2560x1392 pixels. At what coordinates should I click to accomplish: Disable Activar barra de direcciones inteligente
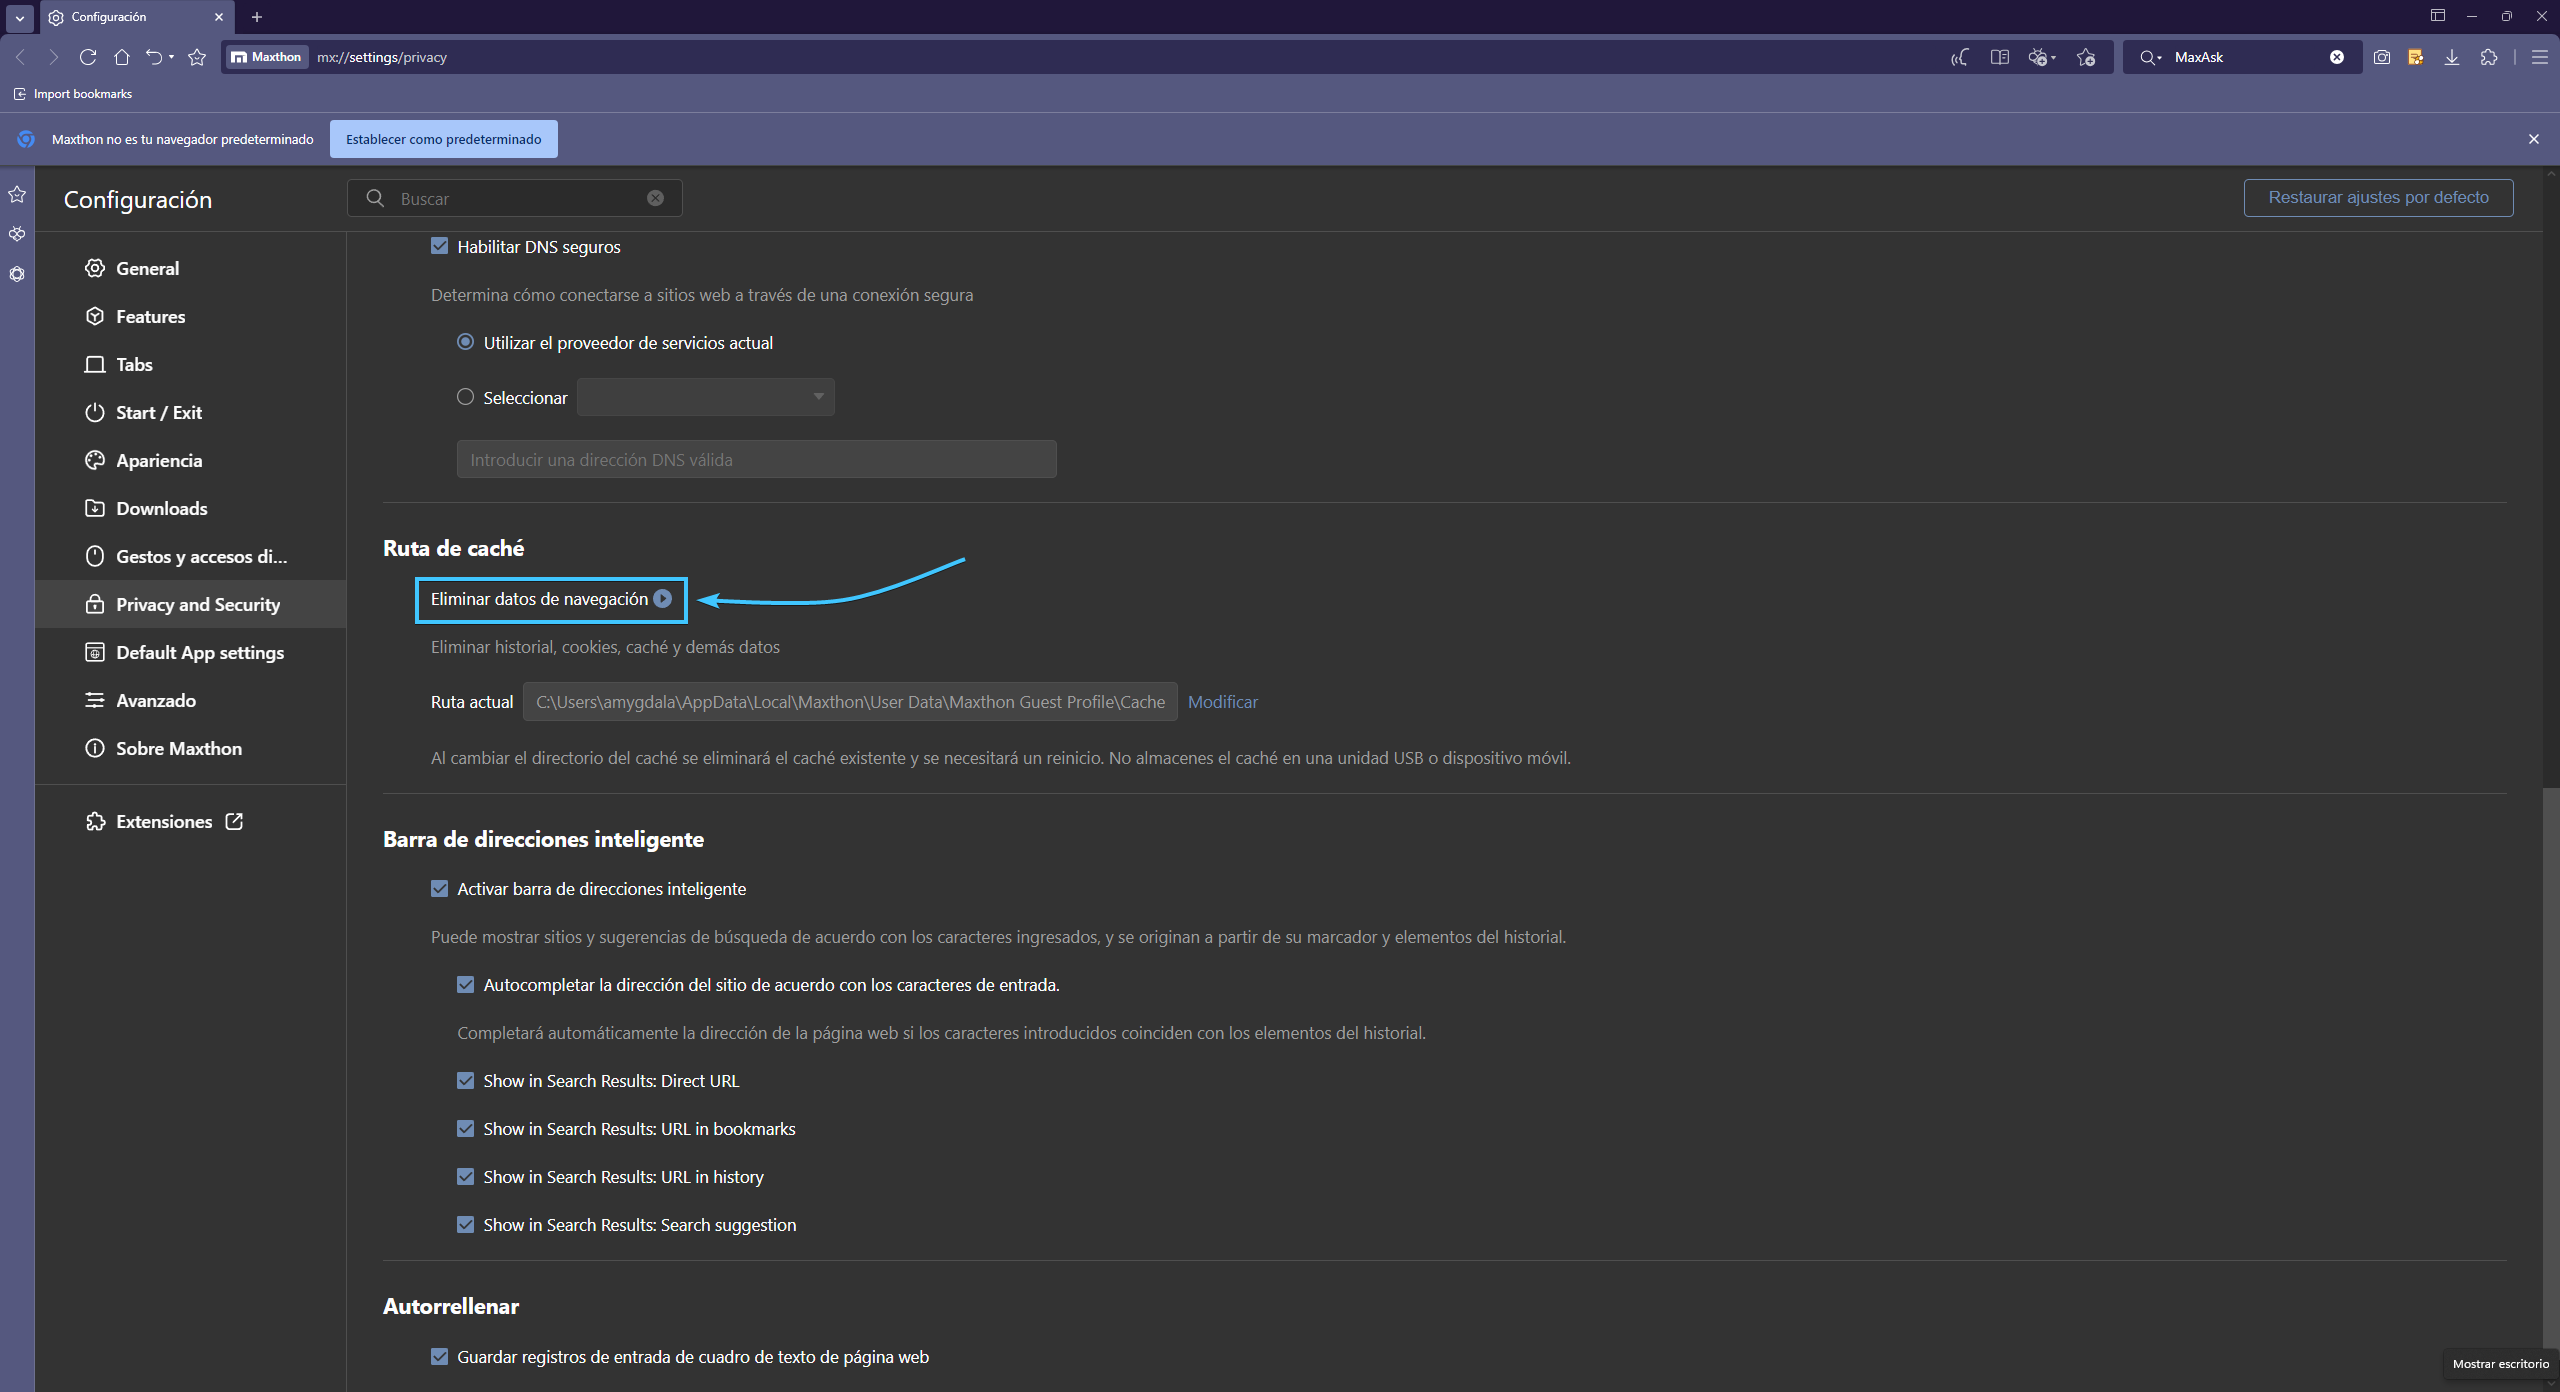pos(440,888)
